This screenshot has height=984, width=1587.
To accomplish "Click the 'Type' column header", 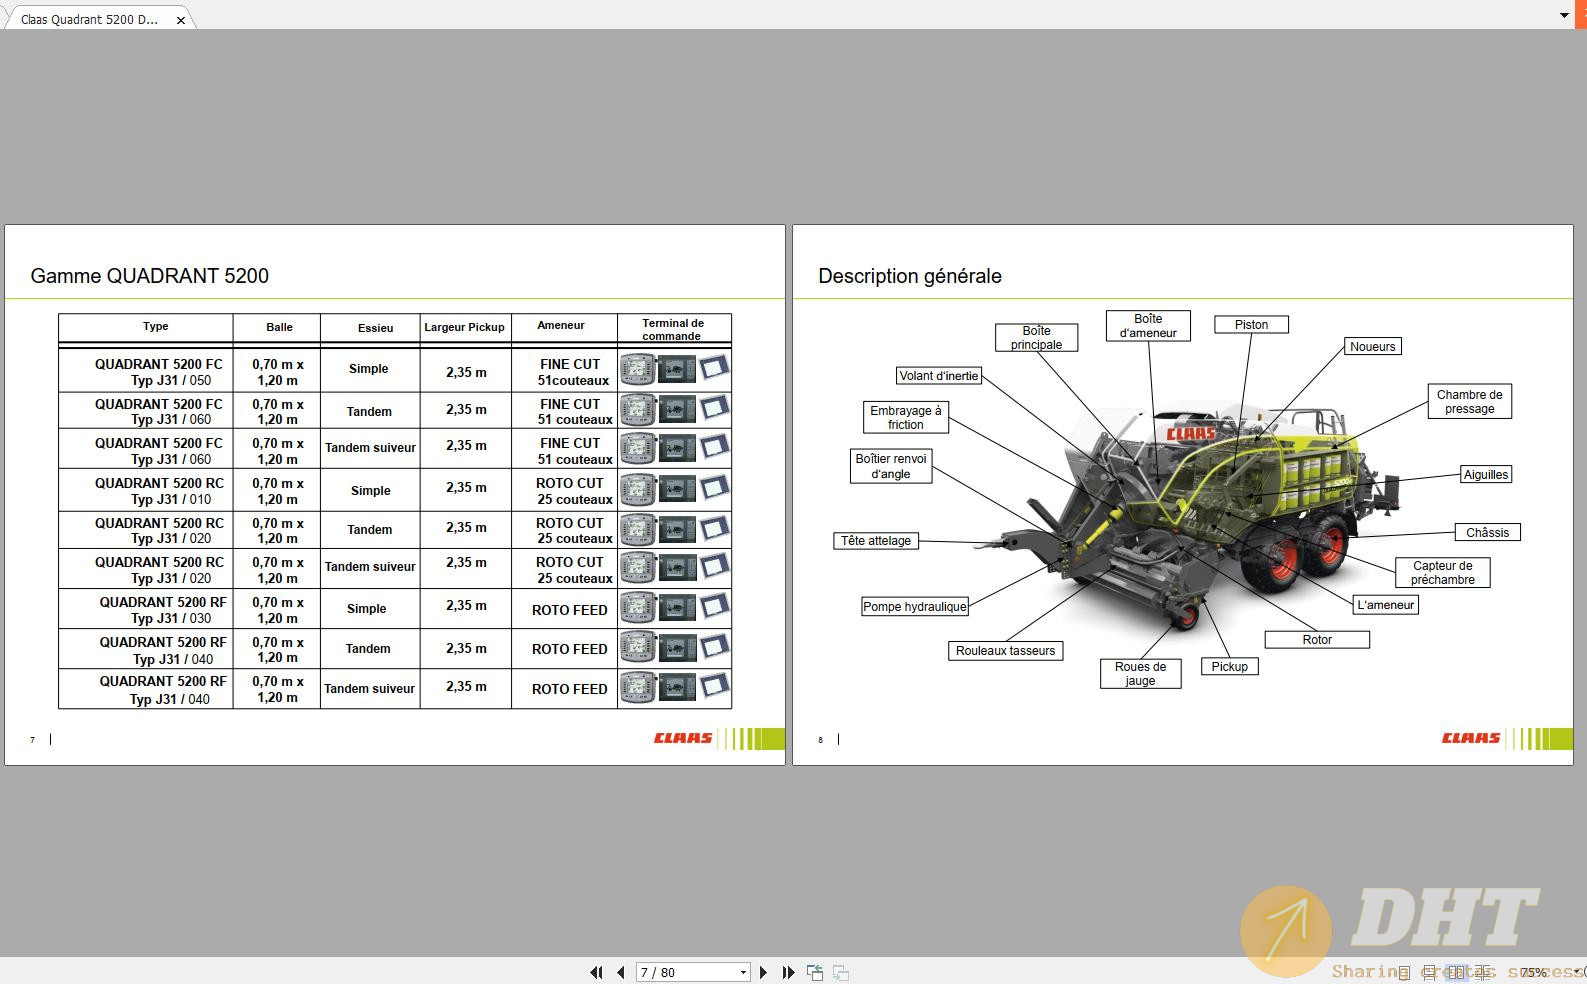I will pos(155,326).
